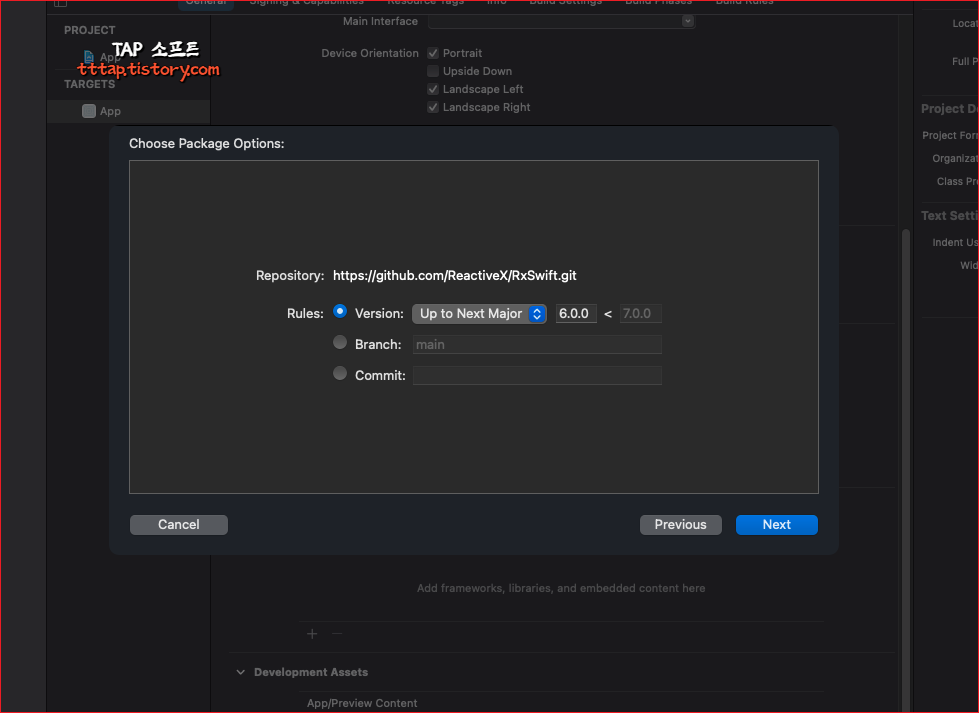
Task: Cancel the package options dialog
Action: (x=179, y=524)
